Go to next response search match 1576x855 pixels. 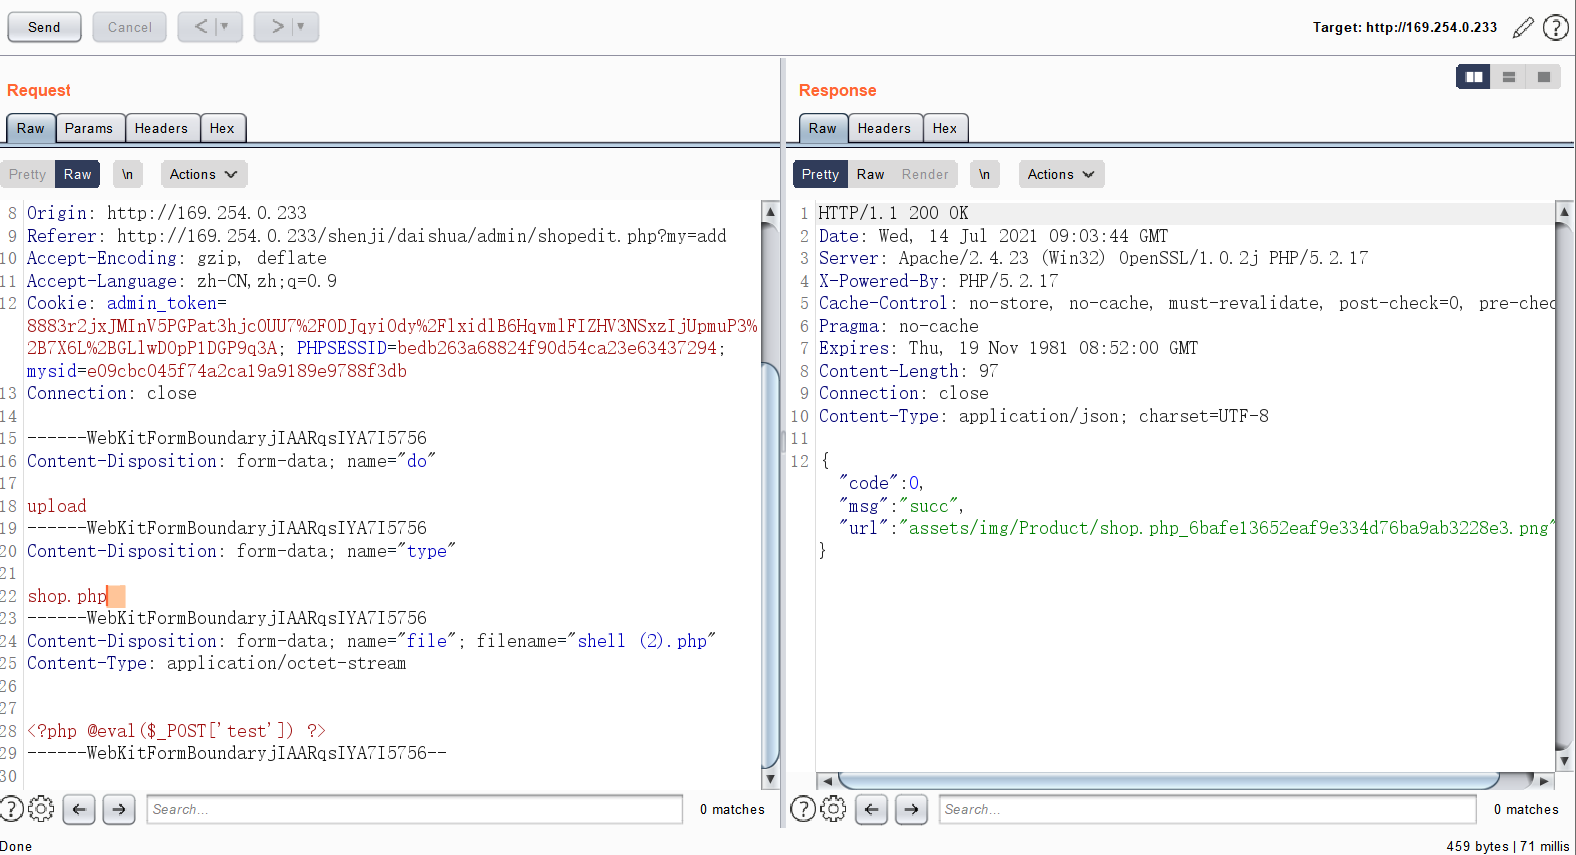911,809
